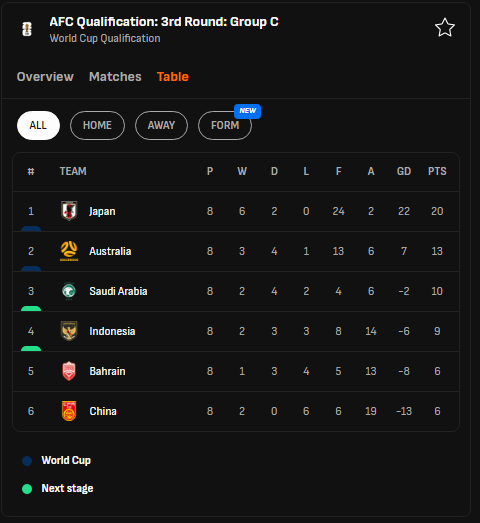Select the ALL standings filter

(38, 125)
